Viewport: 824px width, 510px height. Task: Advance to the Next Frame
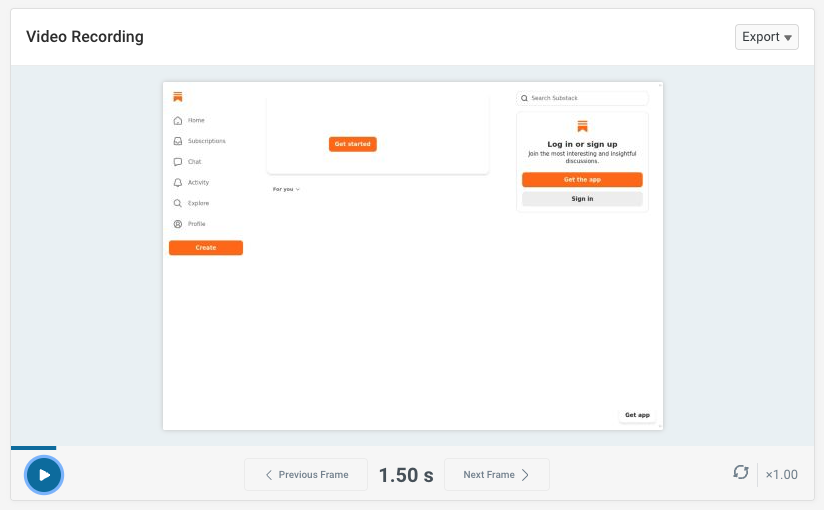tap(497, 475)
